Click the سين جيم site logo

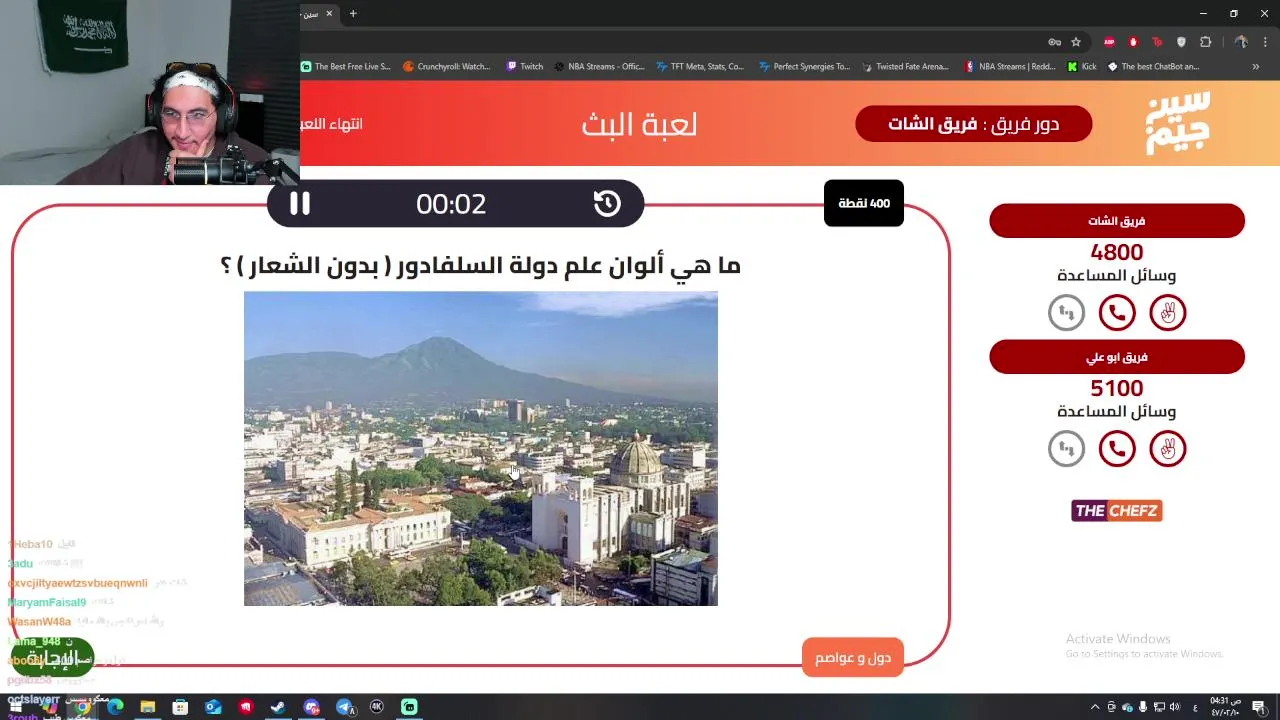click(1178, 123)
